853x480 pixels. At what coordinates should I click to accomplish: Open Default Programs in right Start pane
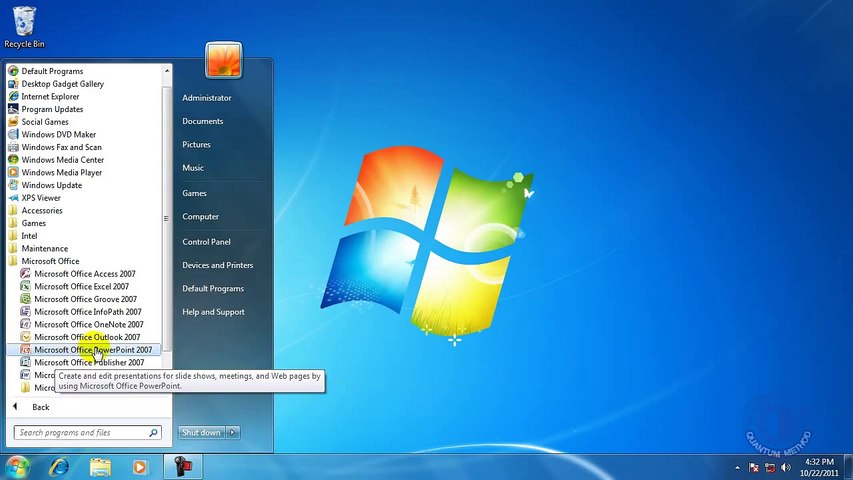point(213,288)
